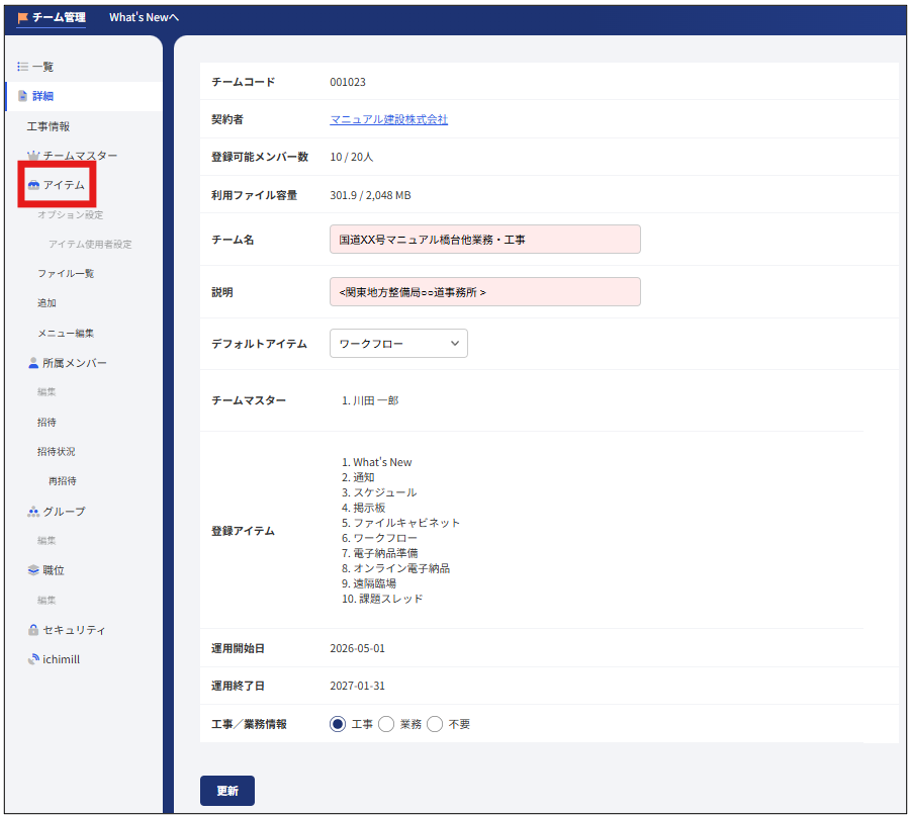Click the 説明 input field
This screenshot has width=909, height=817.
coord(485,292)
